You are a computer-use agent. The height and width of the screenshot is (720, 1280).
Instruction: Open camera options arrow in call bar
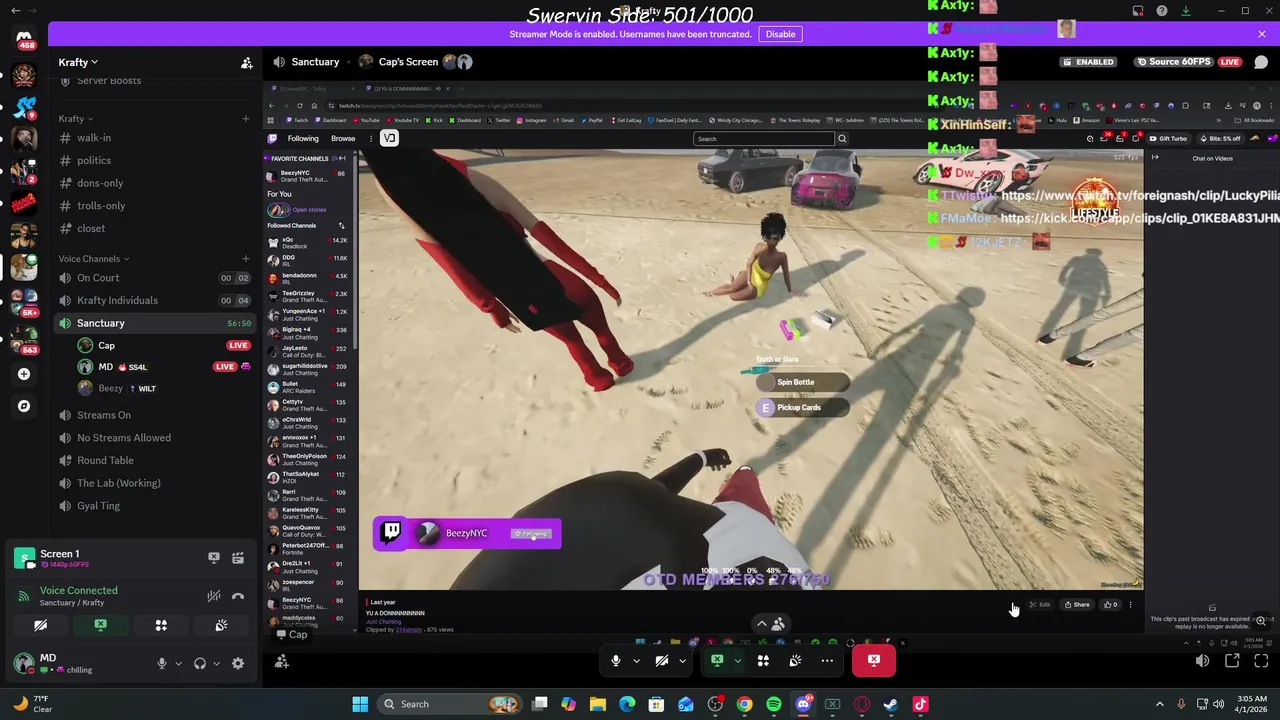682,661
